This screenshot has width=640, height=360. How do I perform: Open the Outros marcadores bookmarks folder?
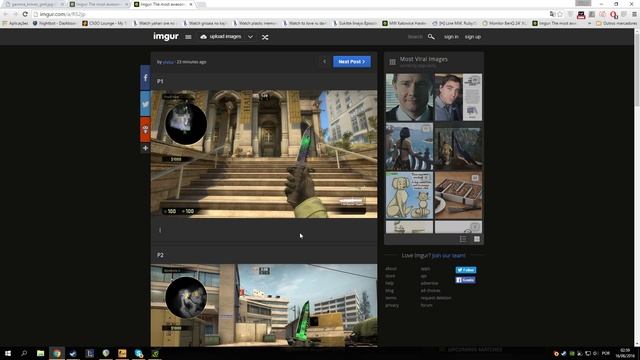pos(616,23)
